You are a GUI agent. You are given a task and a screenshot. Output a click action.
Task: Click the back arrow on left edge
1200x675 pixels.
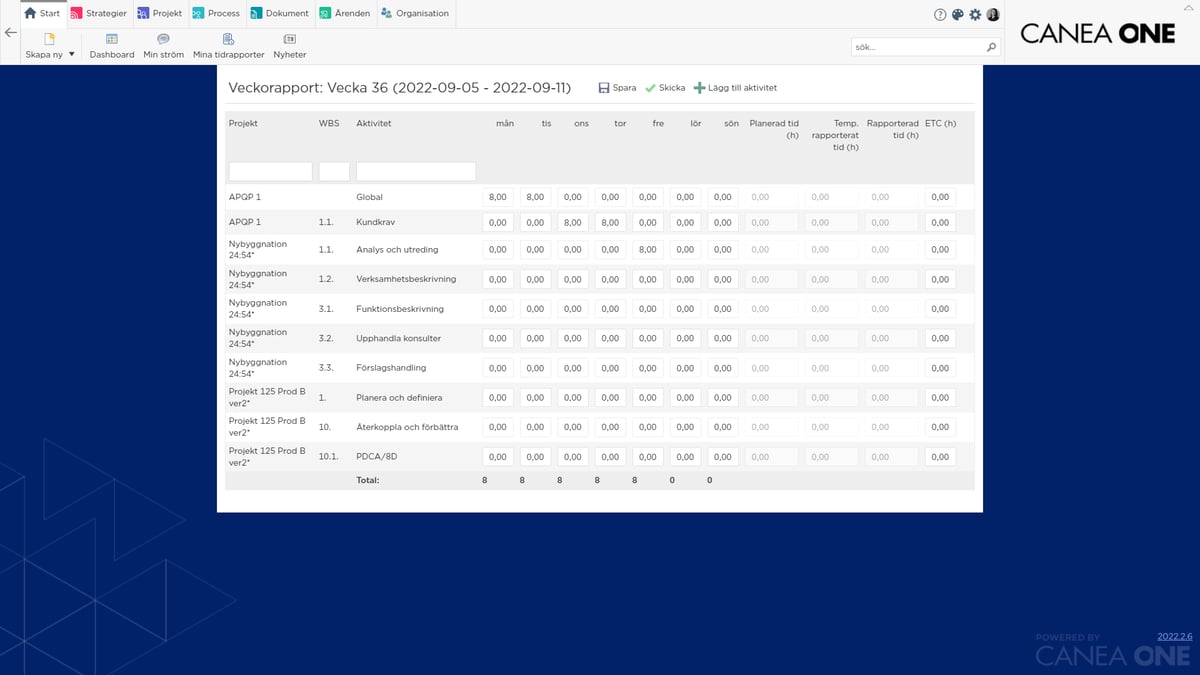(x=10, y=33)
